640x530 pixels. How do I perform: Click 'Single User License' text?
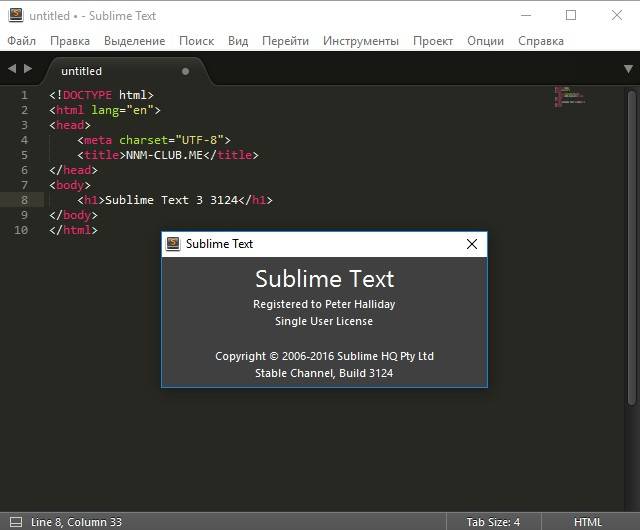click(x=324, y=321)
